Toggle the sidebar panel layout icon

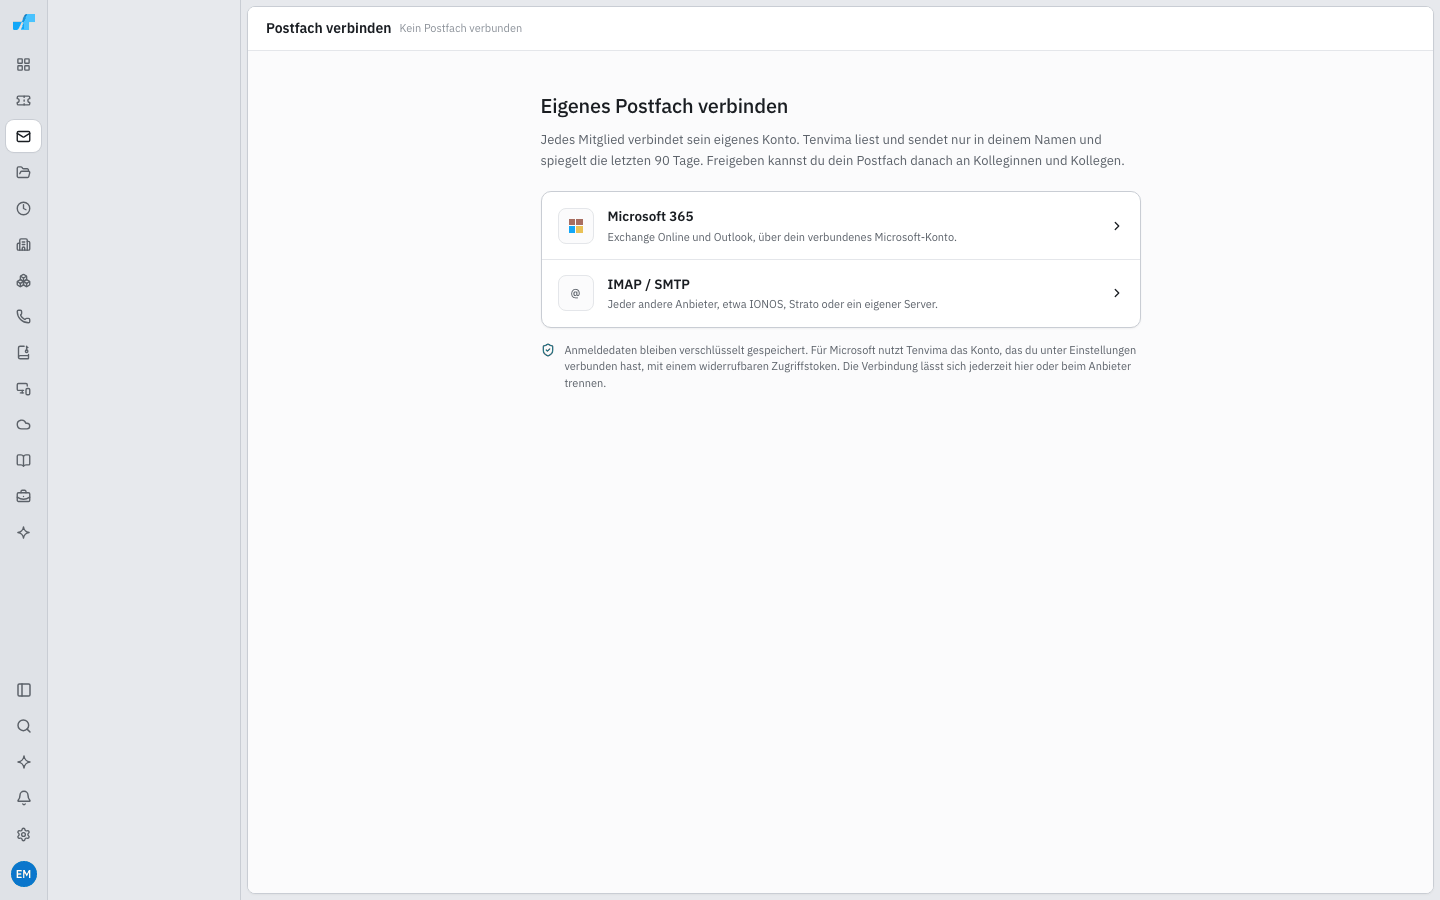coord(24,690)
